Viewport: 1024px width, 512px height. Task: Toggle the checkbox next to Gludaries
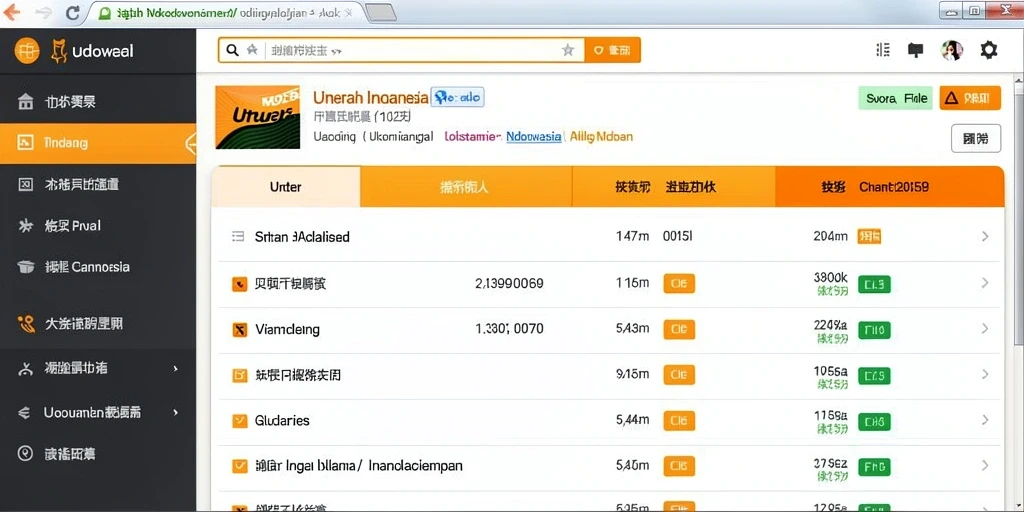[x=240, y=421]
